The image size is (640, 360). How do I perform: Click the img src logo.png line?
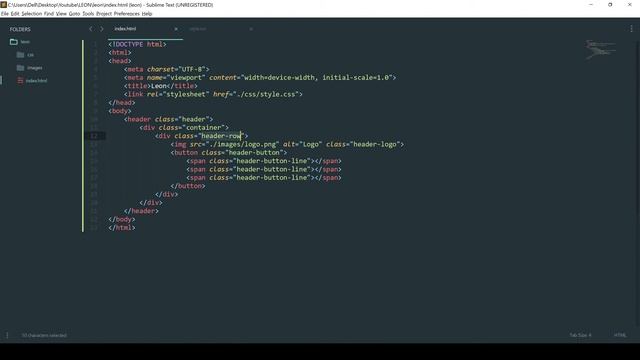[287, 144]
